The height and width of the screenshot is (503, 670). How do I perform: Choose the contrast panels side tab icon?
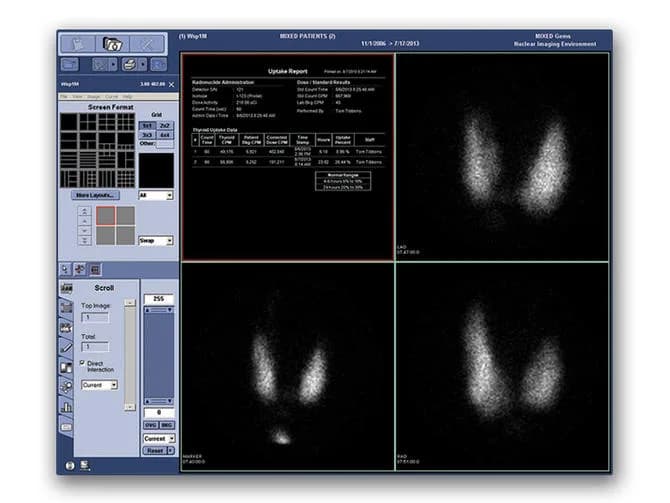(66, 367)
